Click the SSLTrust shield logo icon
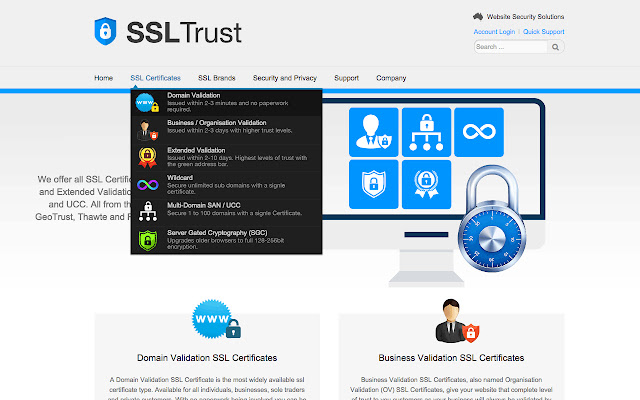The image size is (640, 400). tap(105, 31)
